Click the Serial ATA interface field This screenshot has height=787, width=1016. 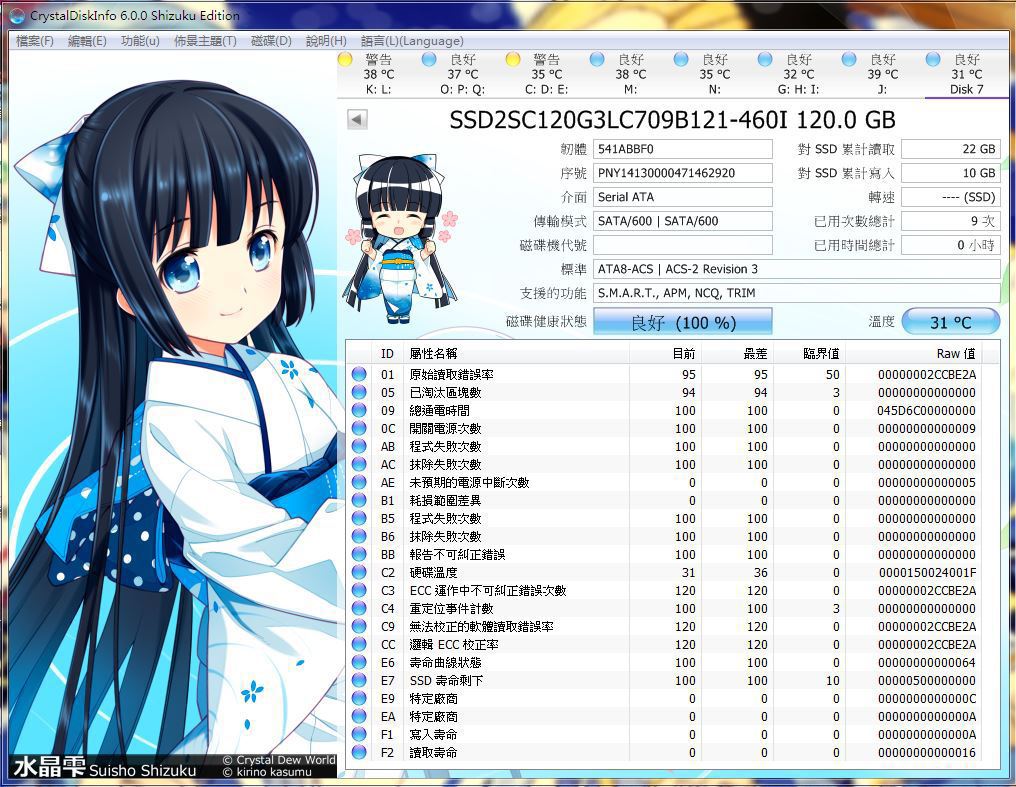click(x=683, y=197)
